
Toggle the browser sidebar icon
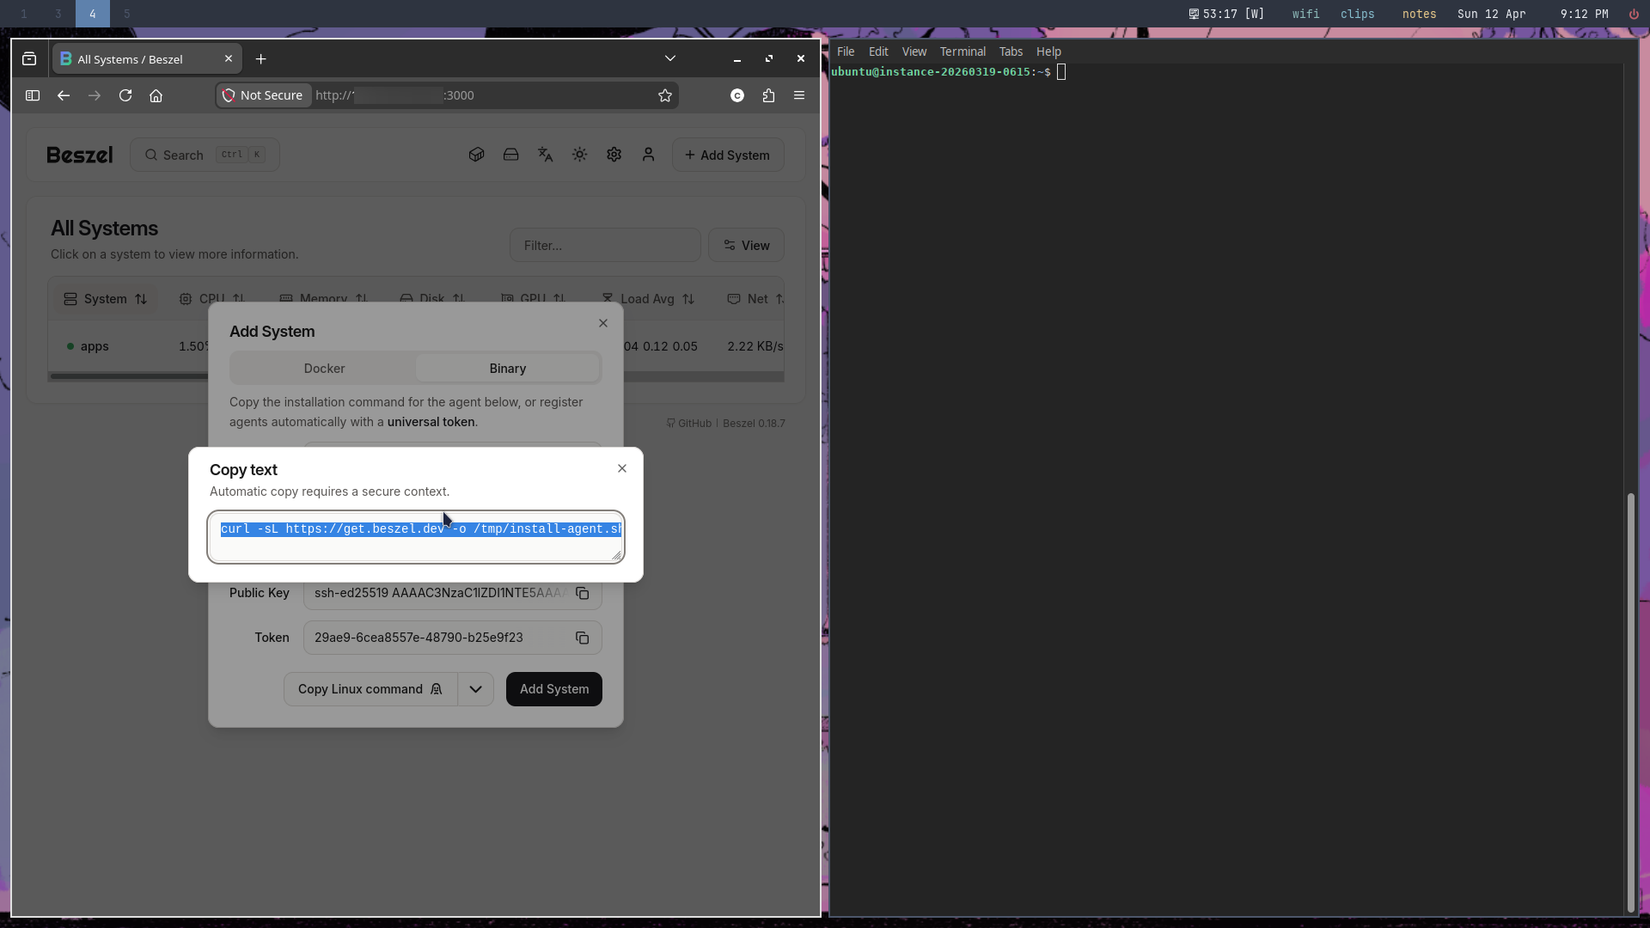tap(32, 95)
